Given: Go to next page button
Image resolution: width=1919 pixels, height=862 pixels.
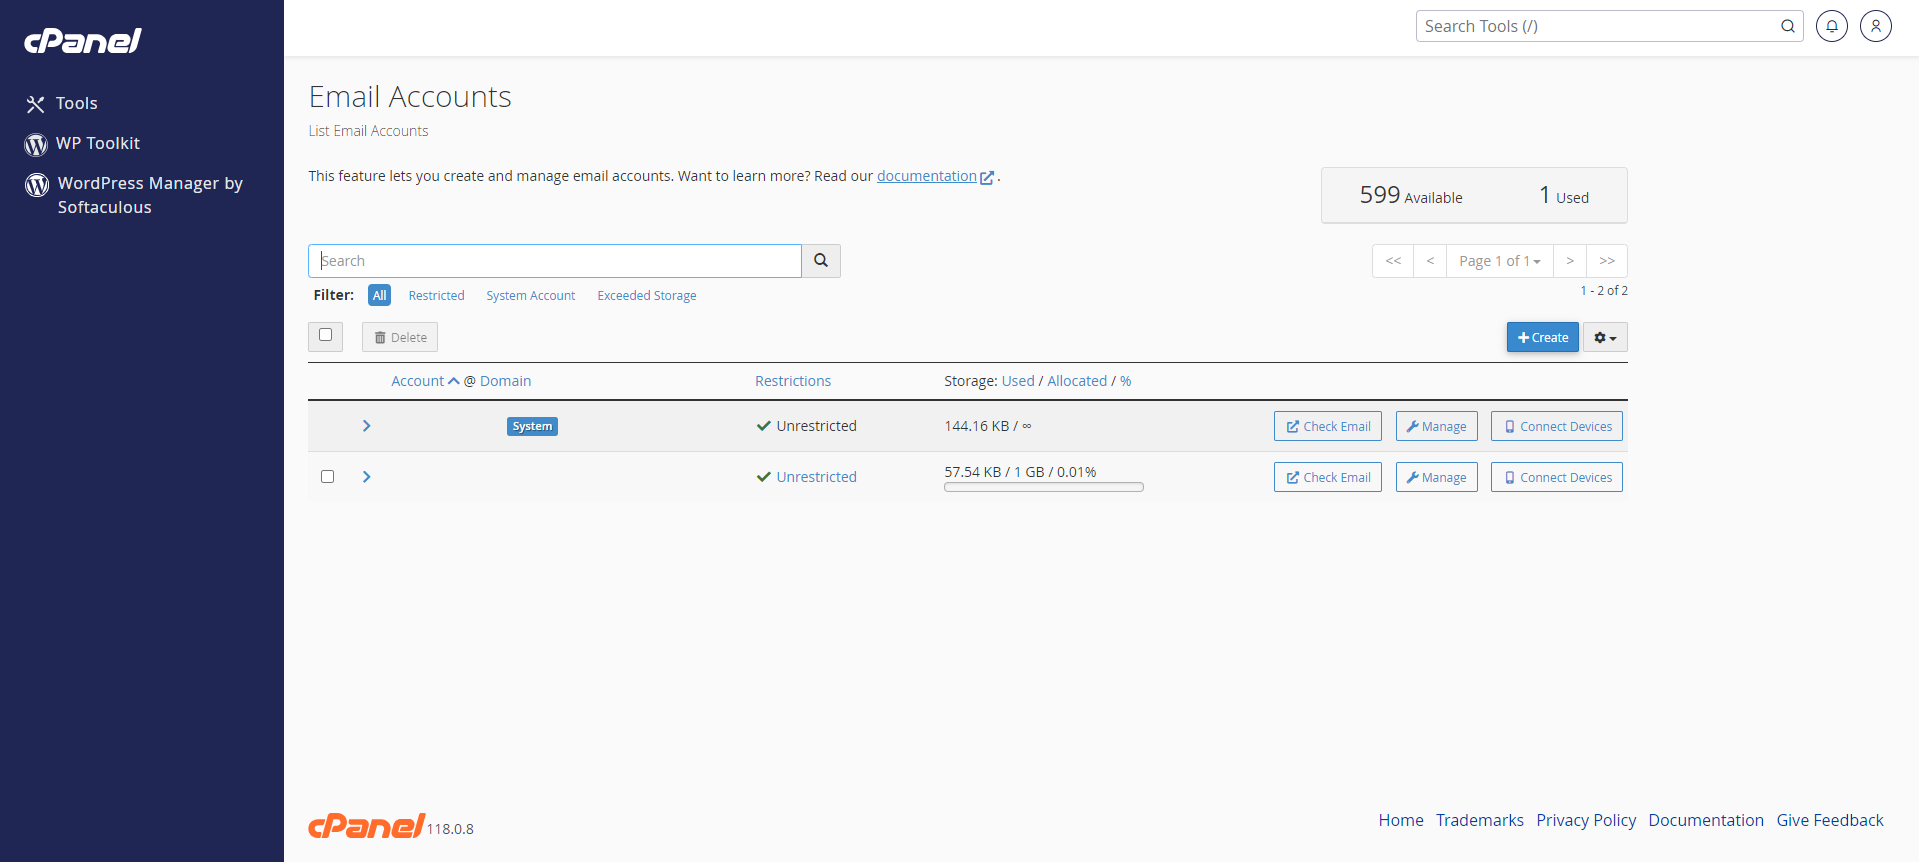Looking at the screenshot, I should [1570, 261].
